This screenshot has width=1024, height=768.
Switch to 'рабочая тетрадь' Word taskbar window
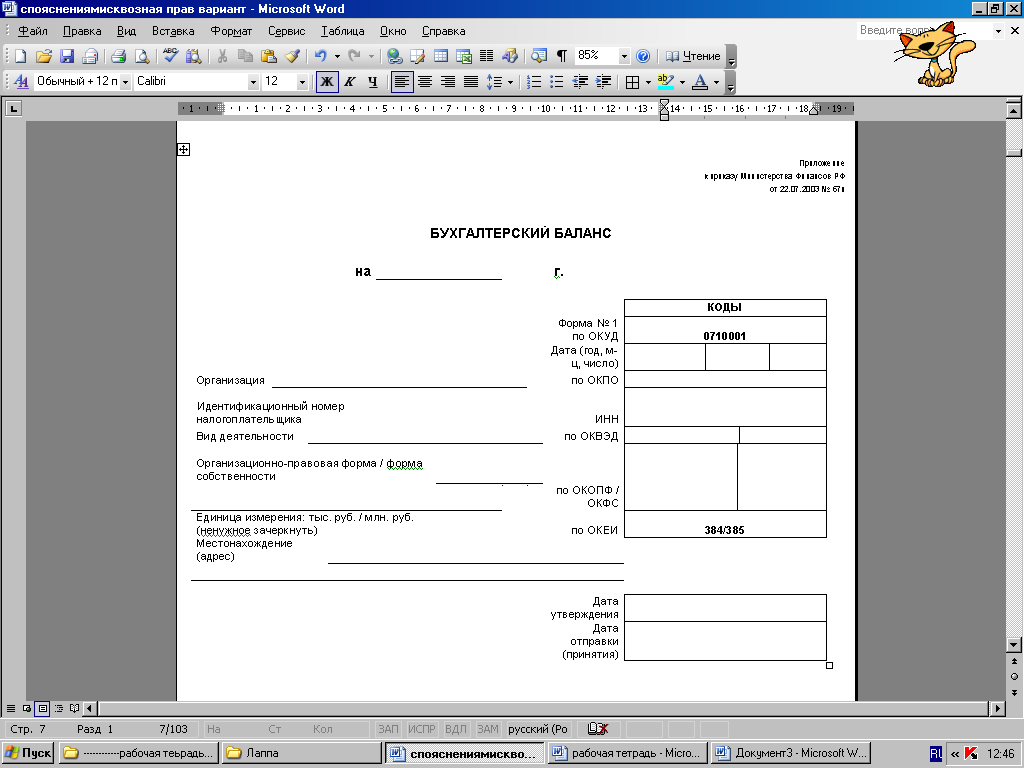tap(627, 753)
